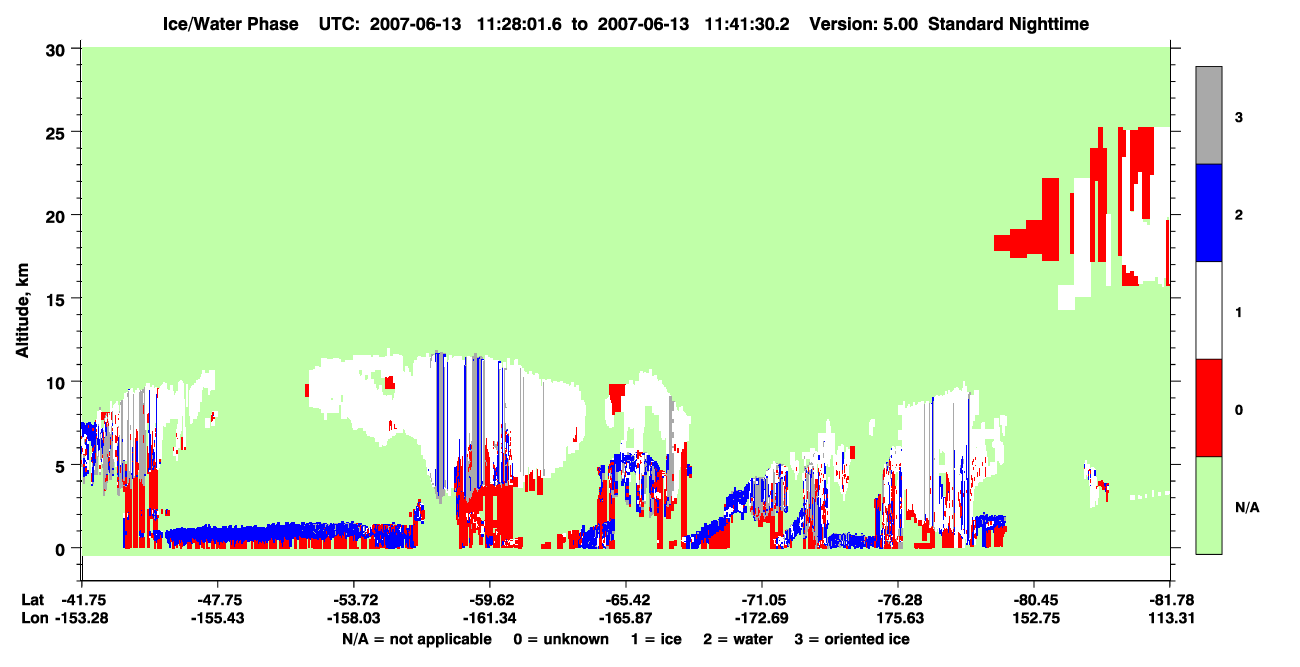Click the latitude value '-65.42'
The width and height of the screenshot is (1300, 667).
tap(625, 600)
